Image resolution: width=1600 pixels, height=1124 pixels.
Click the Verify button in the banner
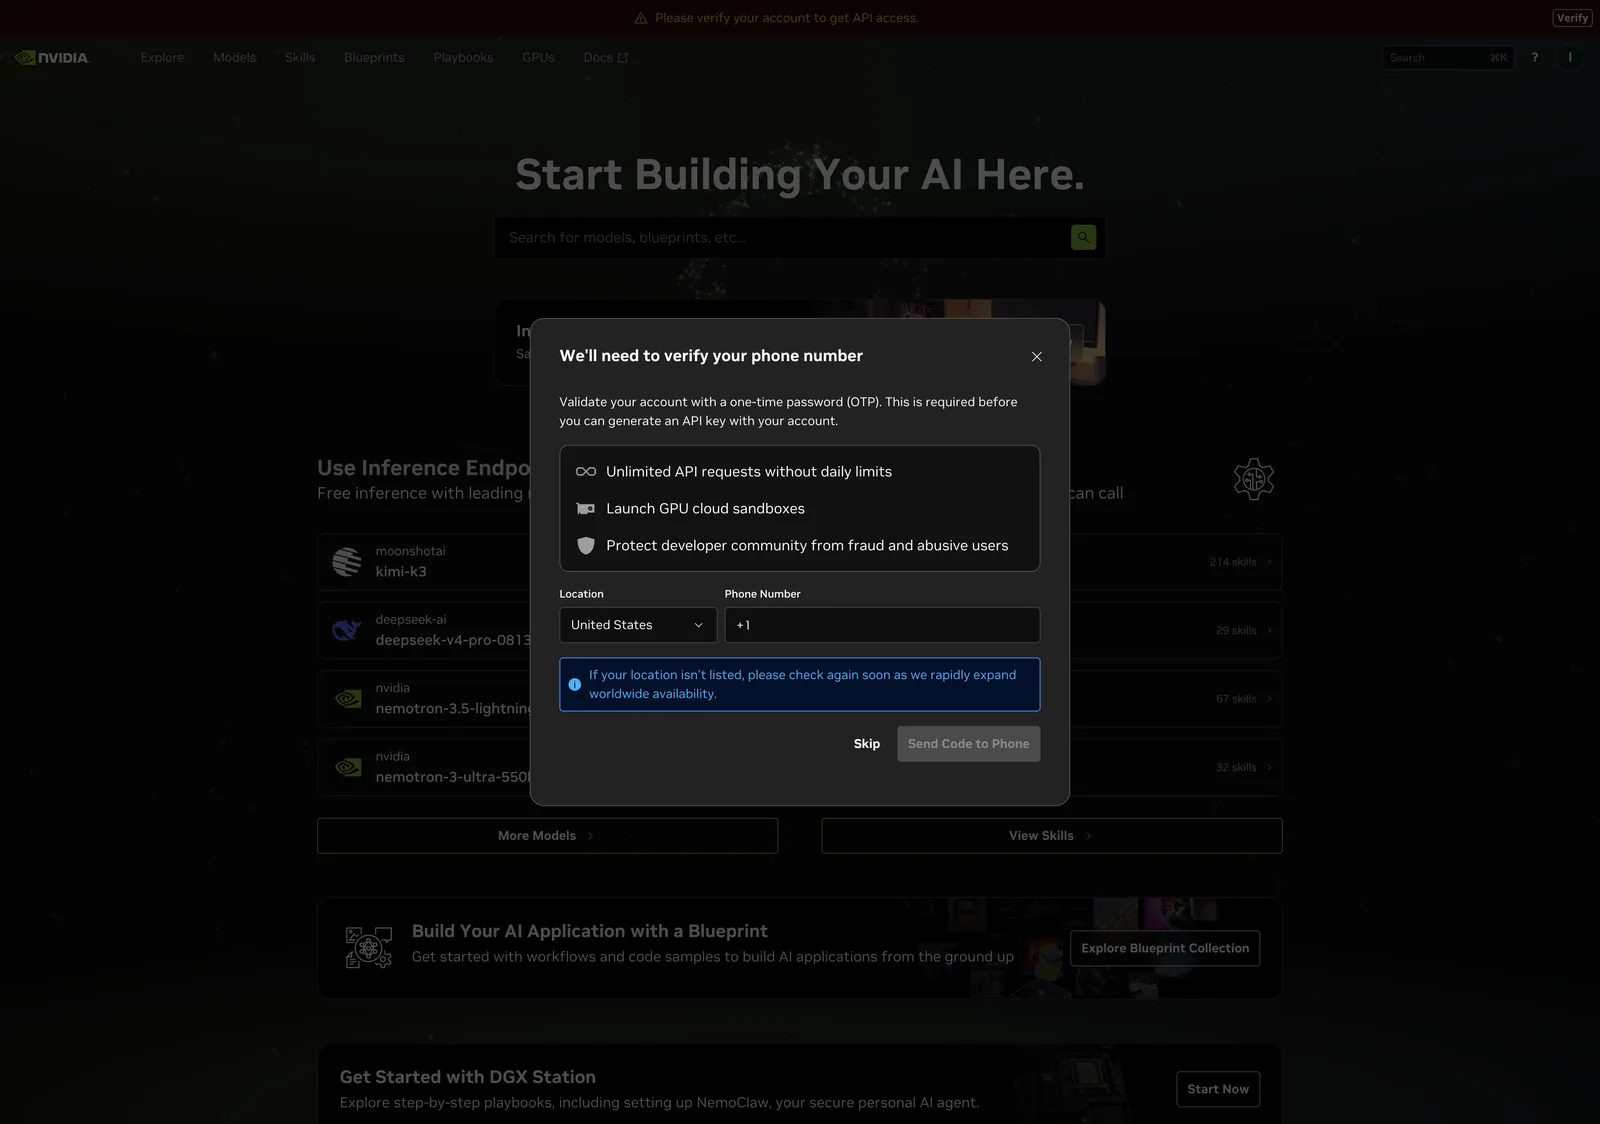1572,18
